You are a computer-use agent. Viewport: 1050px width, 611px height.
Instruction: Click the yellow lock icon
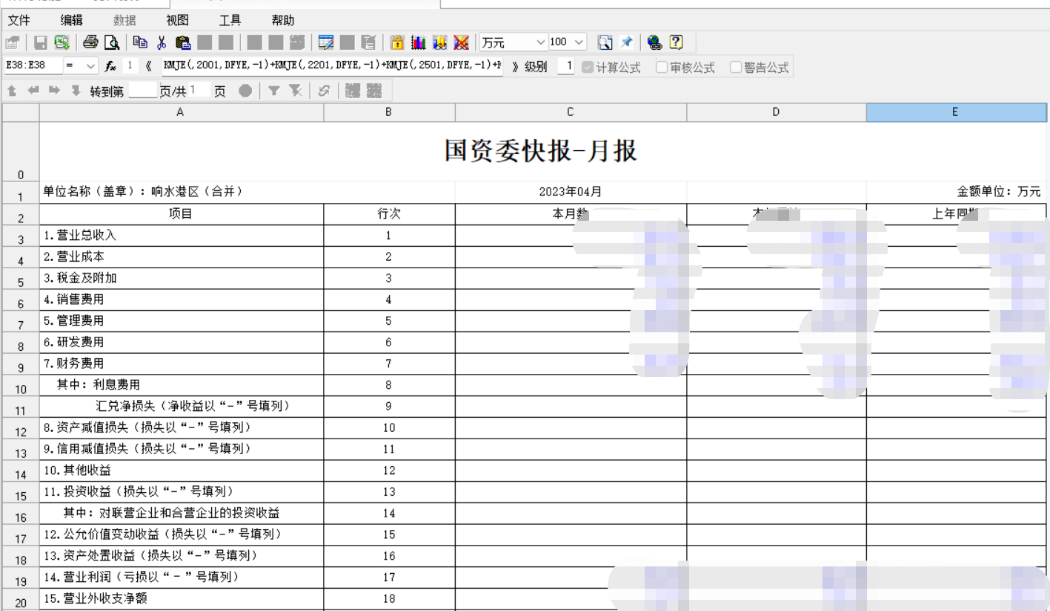coord(397,43)
